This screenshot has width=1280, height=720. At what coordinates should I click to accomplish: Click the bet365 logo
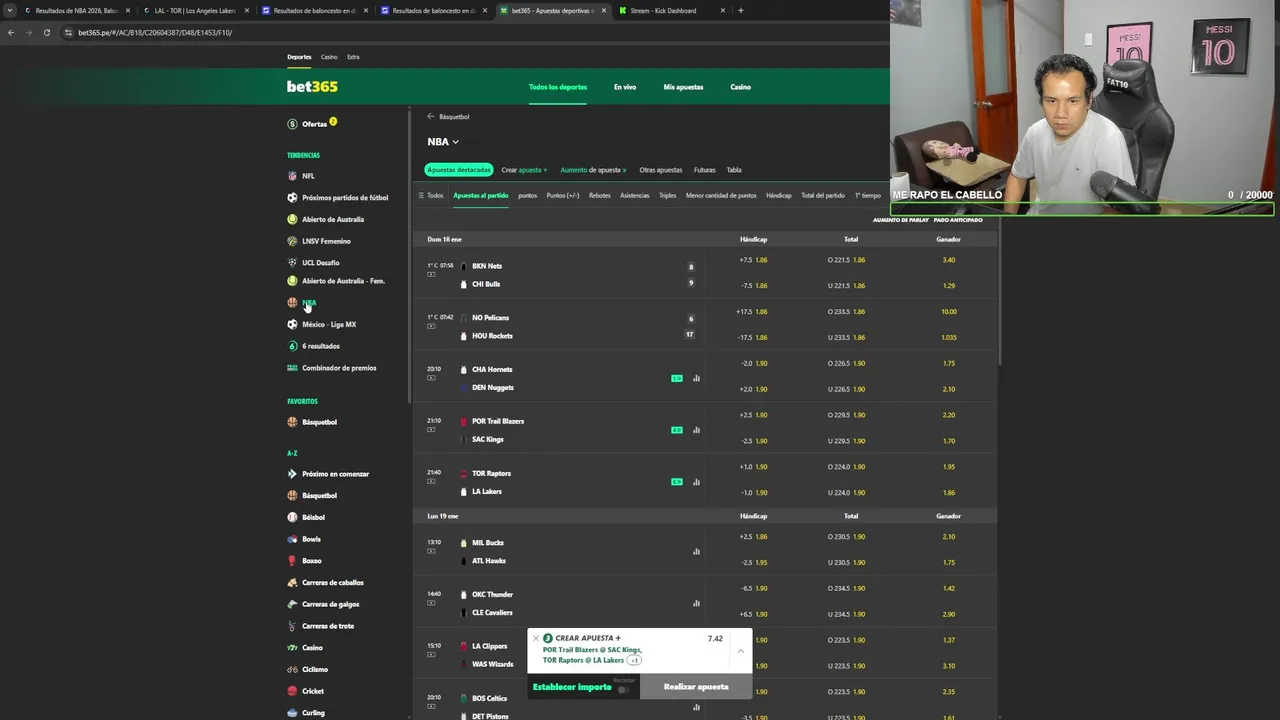click(312, 87)
